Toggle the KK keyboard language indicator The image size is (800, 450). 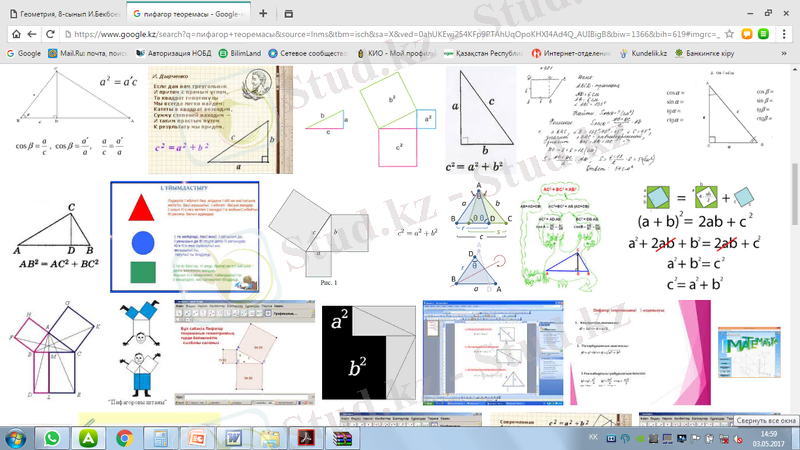point(593,437)
